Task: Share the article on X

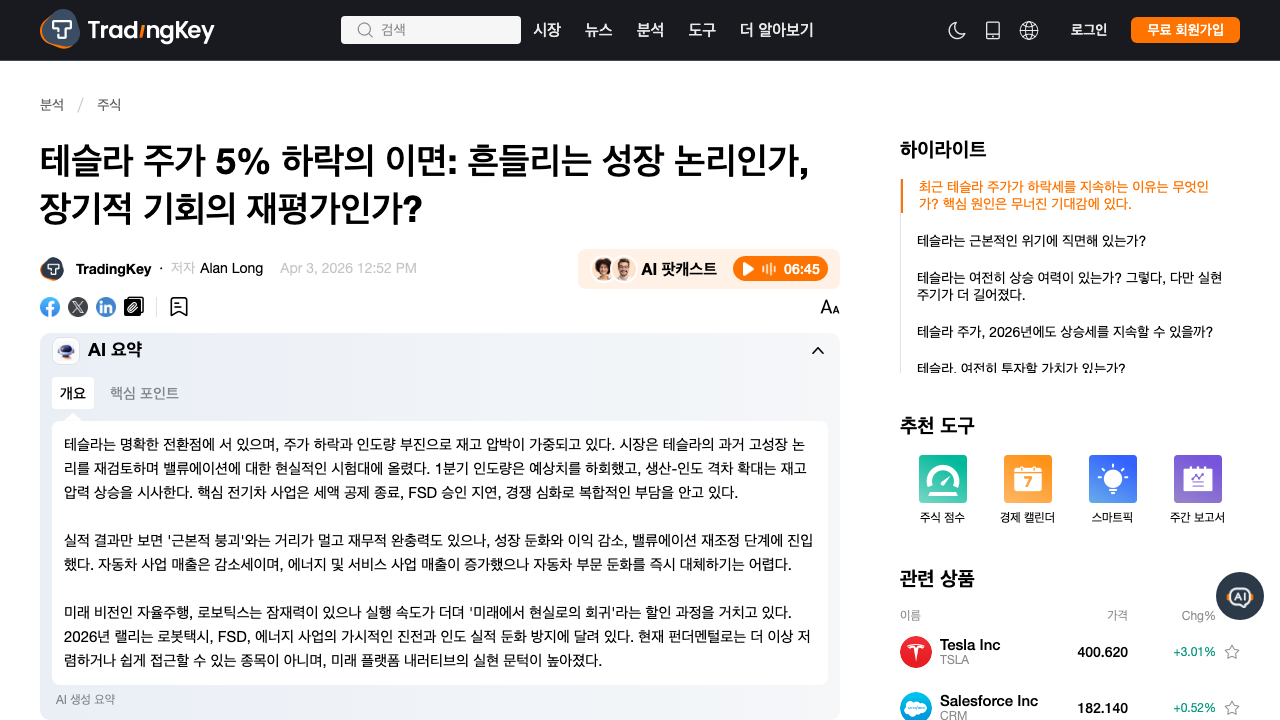Action: (78, 307)
